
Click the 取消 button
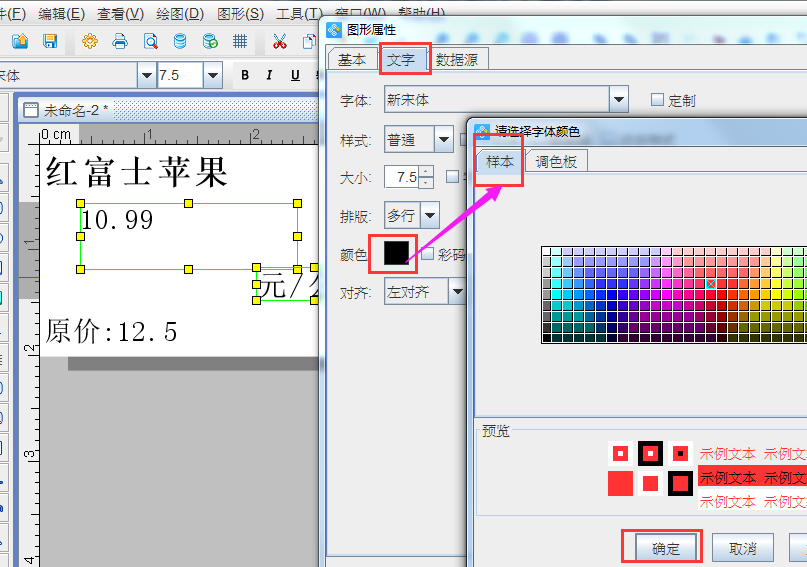[x=741, y=548]
